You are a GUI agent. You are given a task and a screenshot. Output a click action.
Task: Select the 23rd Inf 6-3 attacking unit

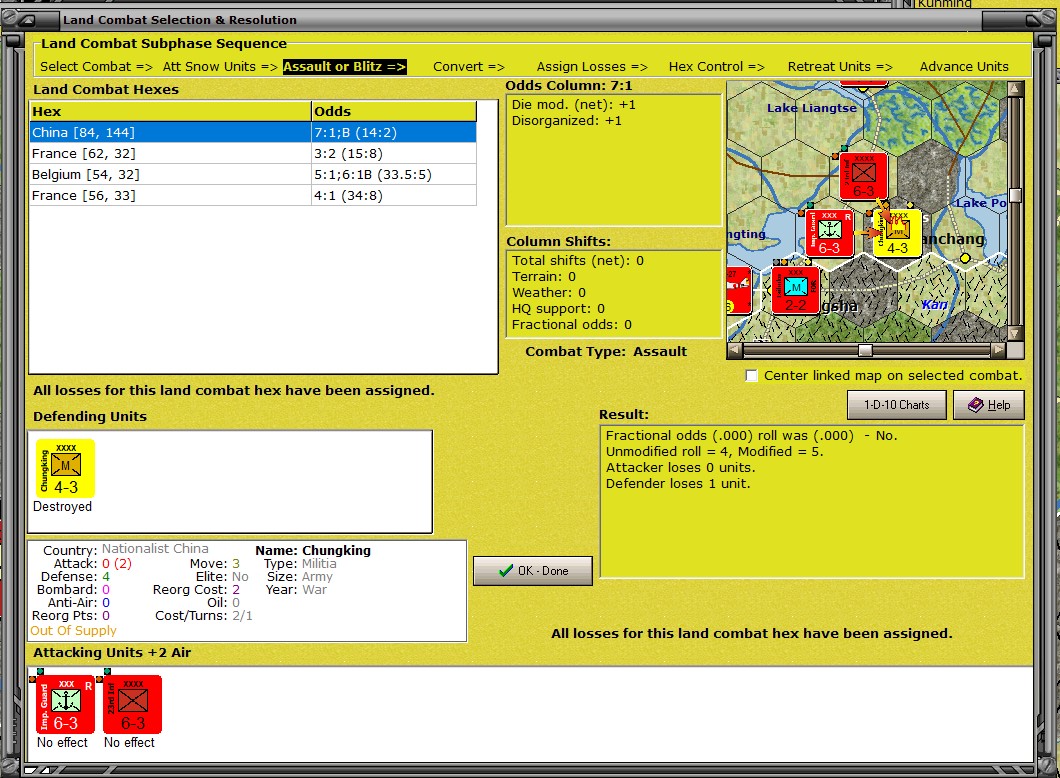[132, 704]
